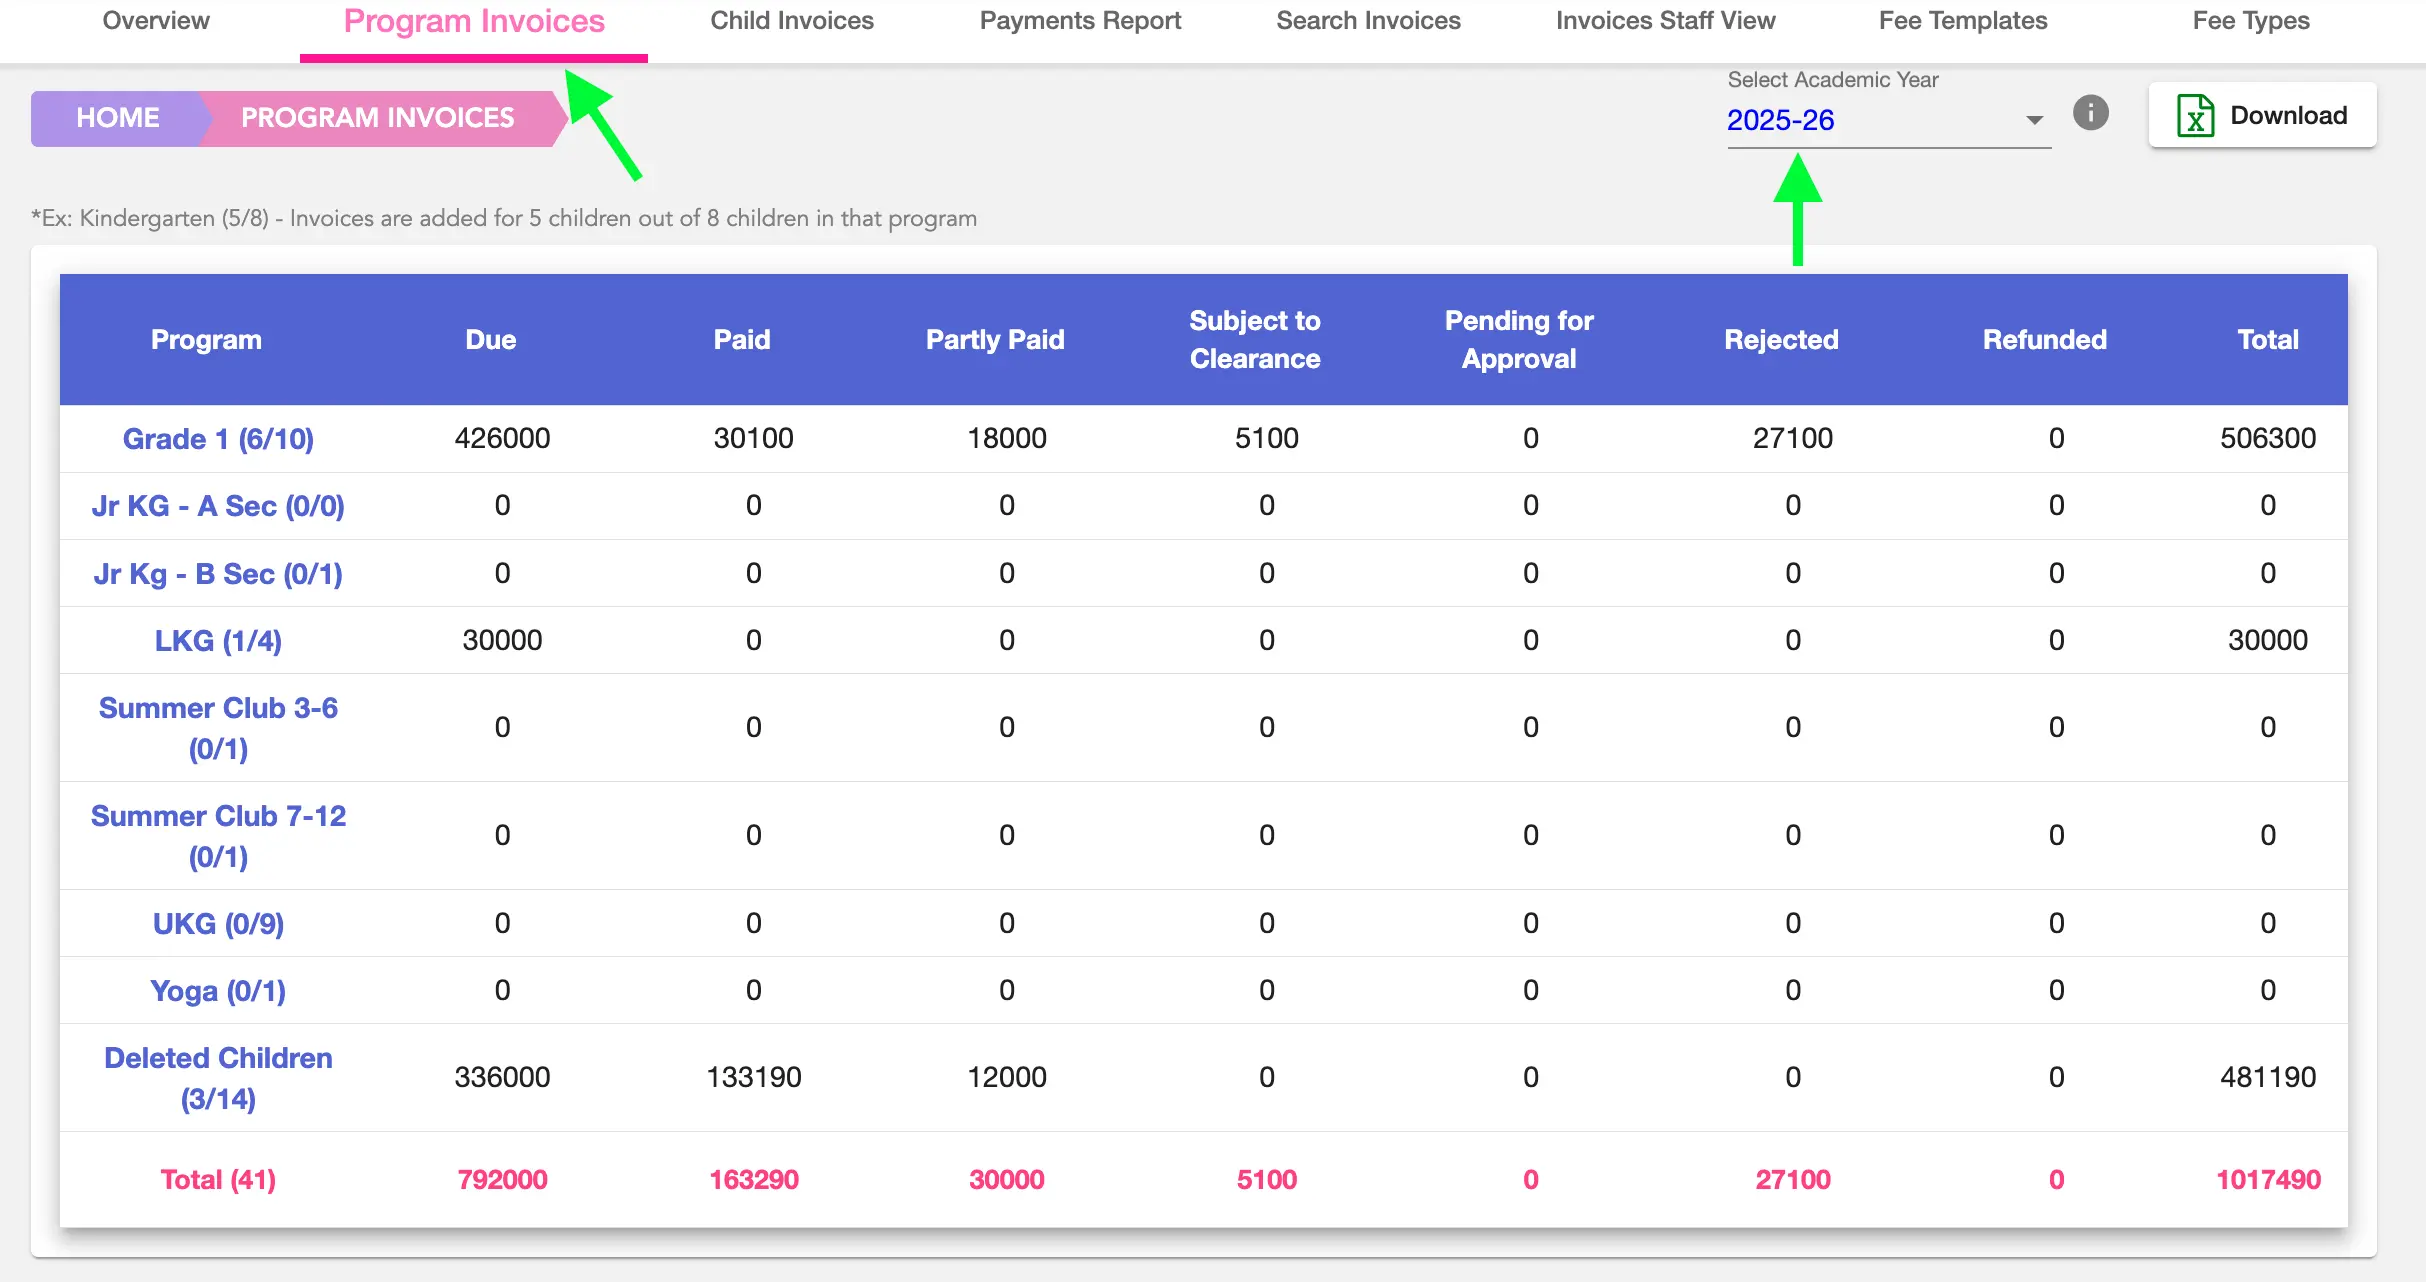Click the 2025-26 academic year value
This screenshot has height=1282, width=2426.
[x=1780, y=120]
